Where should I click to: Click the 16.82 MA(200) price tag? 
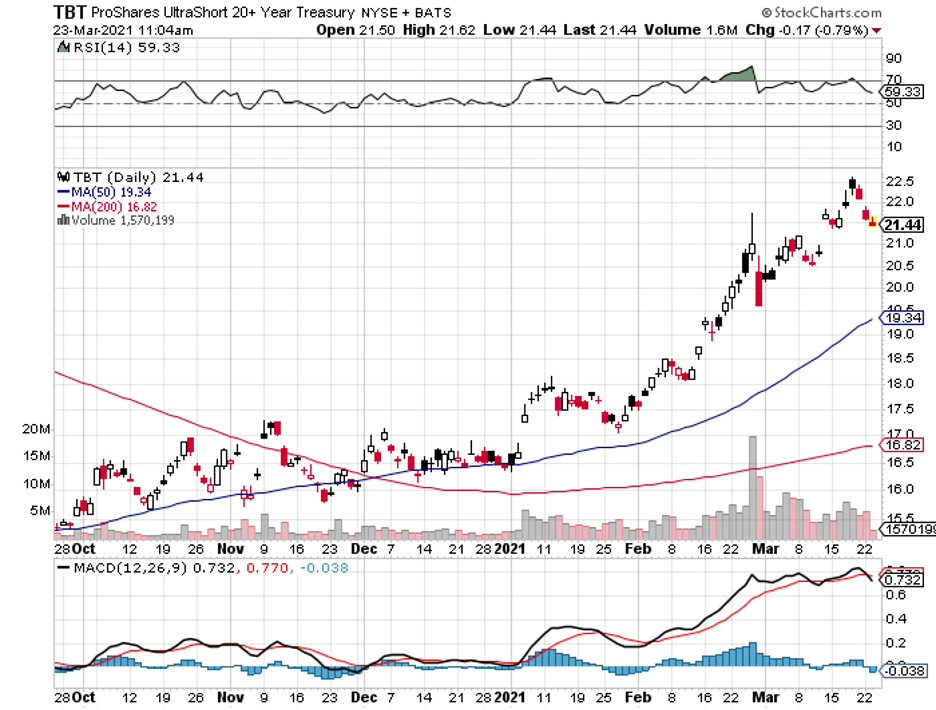[903, 445]
